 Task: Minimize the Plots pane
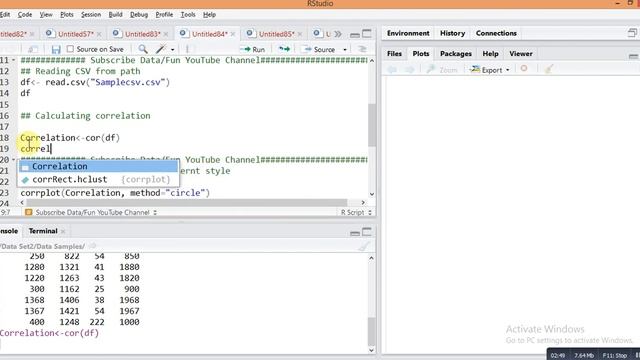(633, 55)
